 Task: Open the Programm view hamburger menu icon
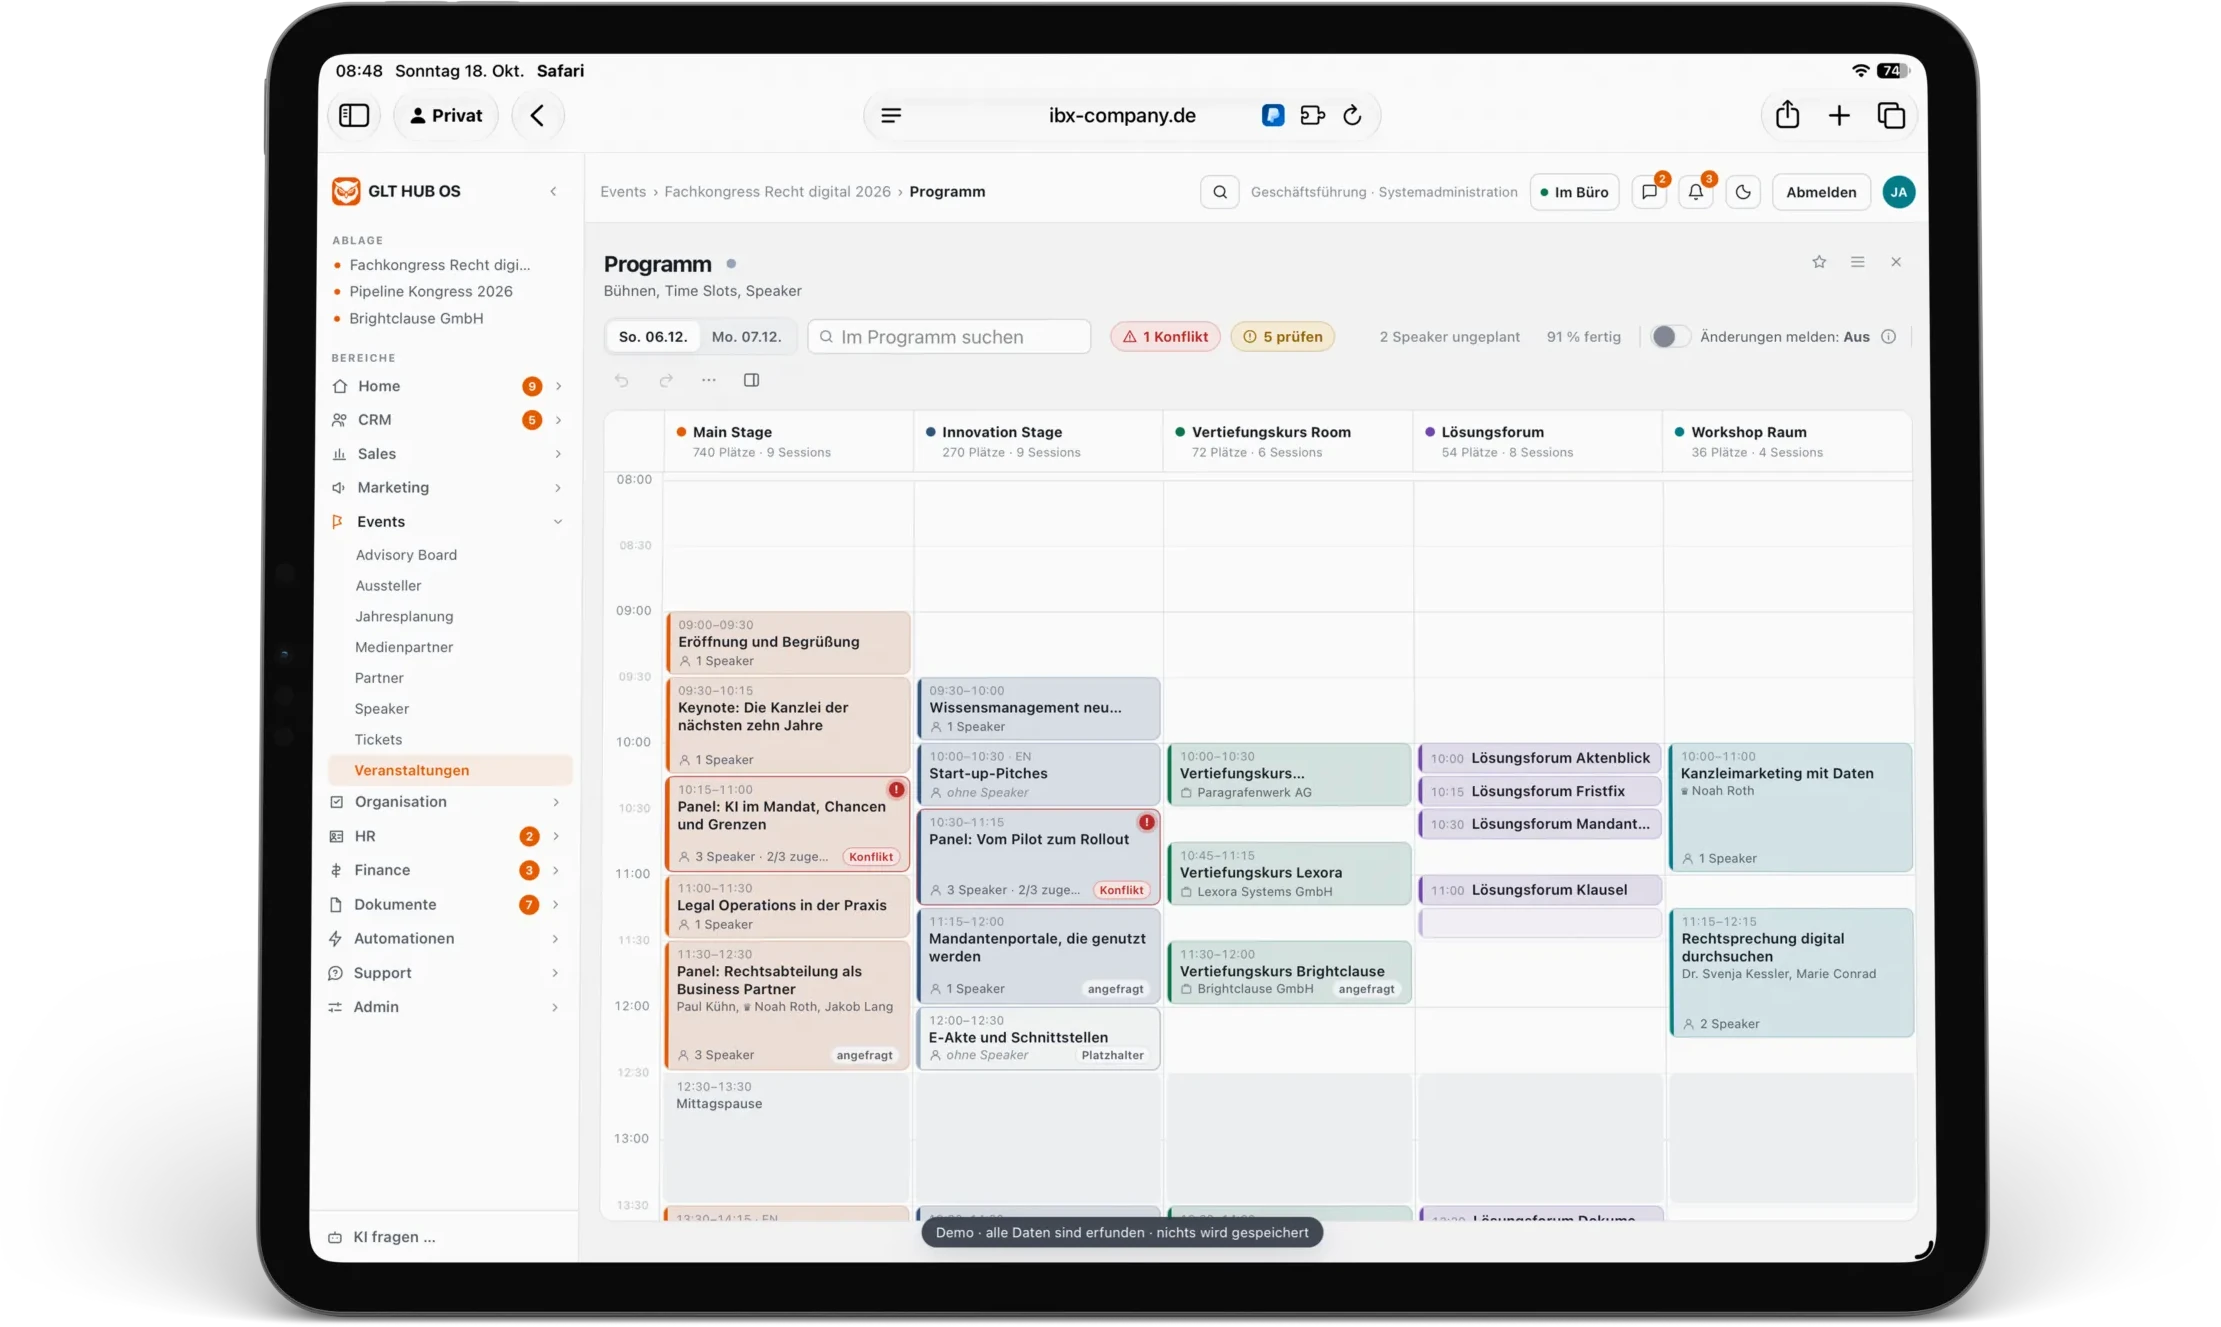1857,262
